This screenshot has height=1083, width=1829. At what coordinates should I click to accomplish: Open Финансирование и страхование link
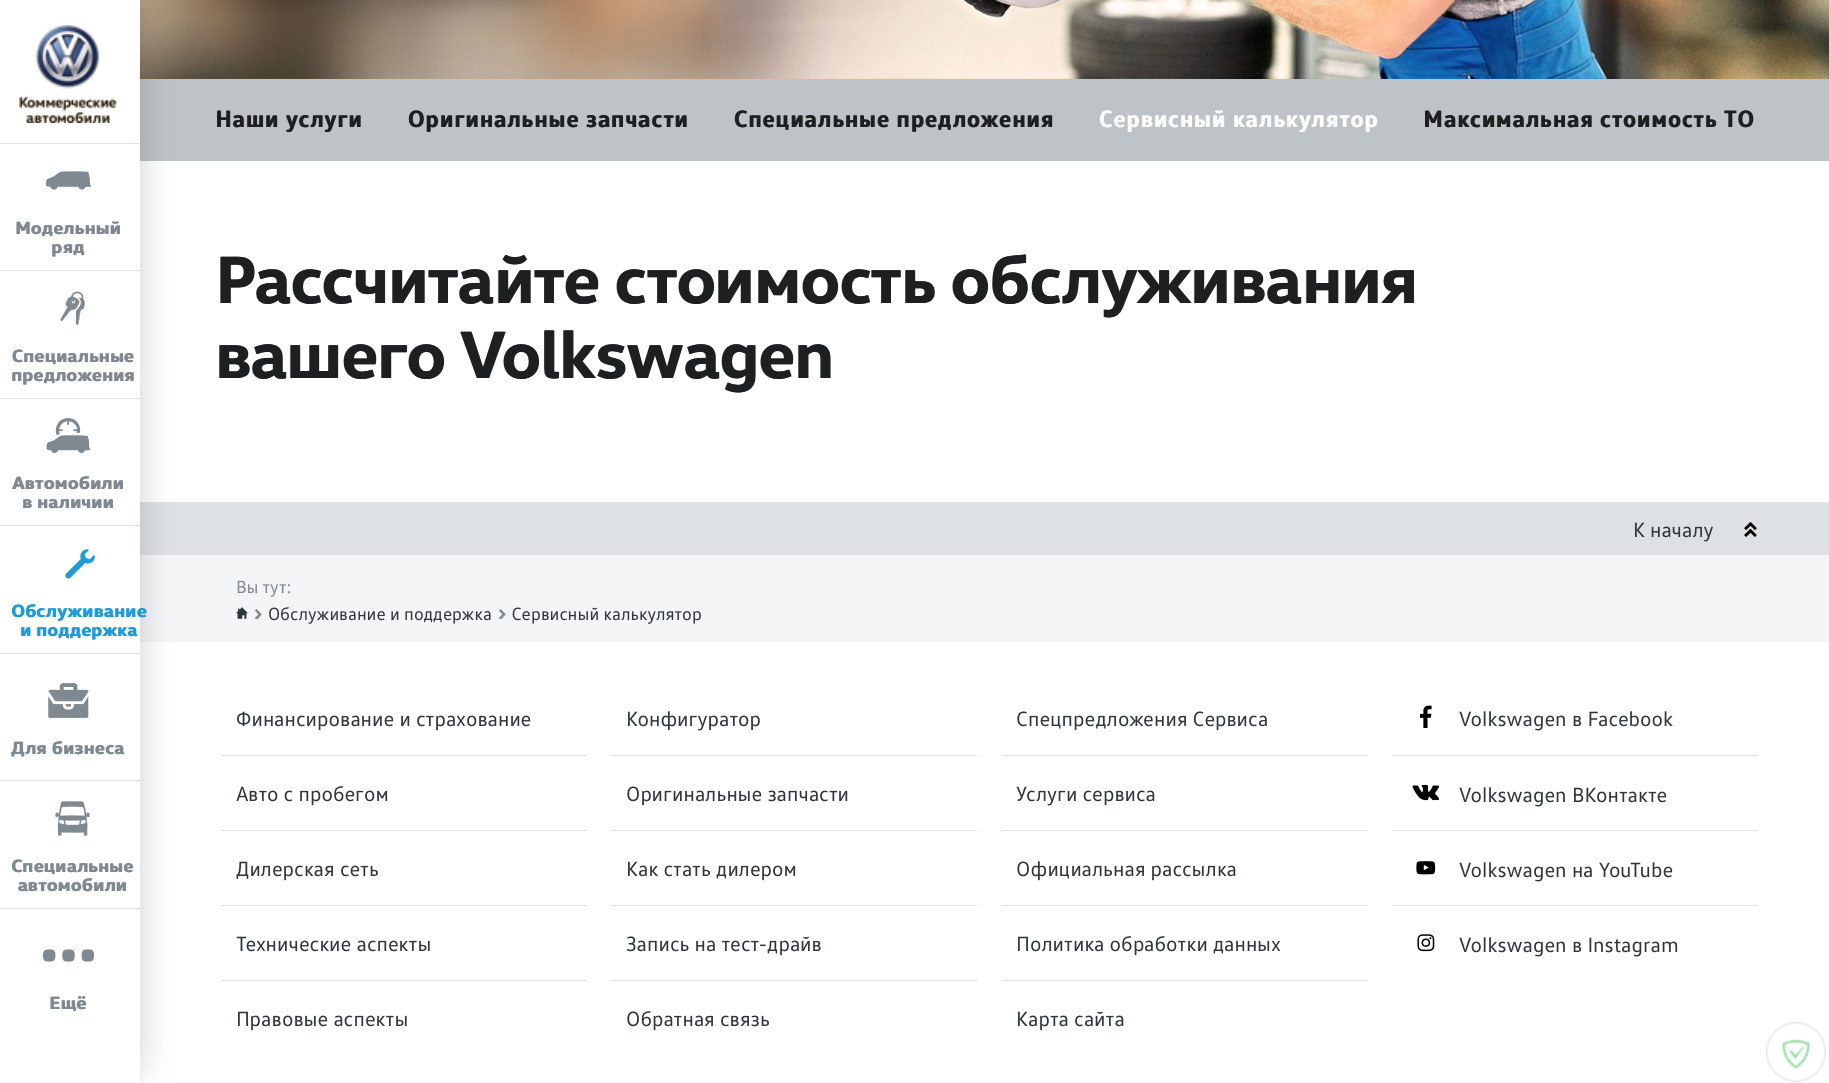pos(383,719)
